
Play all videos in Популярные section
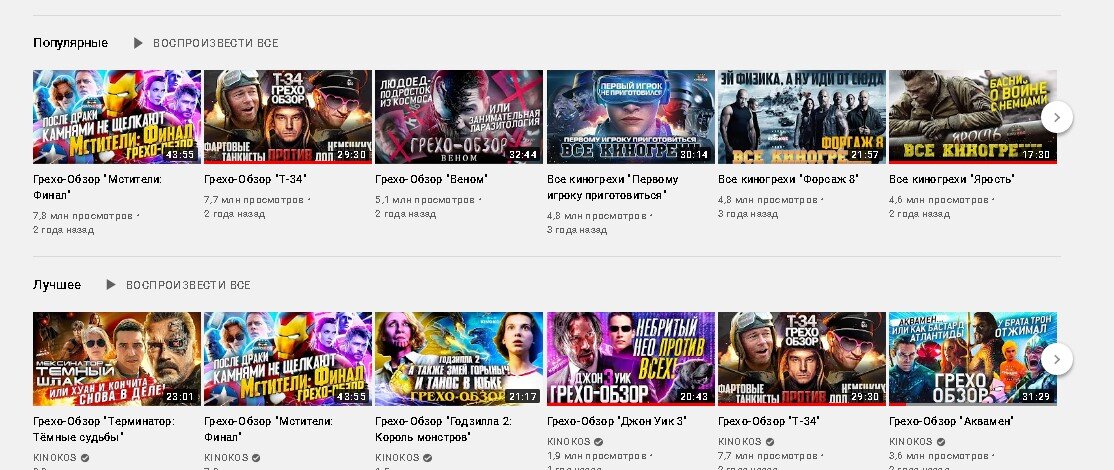215,43
